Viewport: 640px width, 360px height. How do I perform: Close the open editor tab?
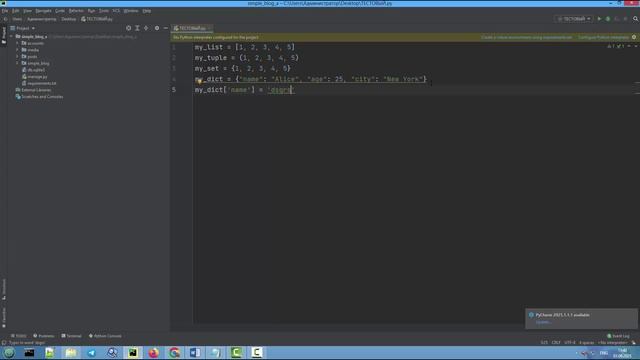pyautogui.click(x=209, y=28)
